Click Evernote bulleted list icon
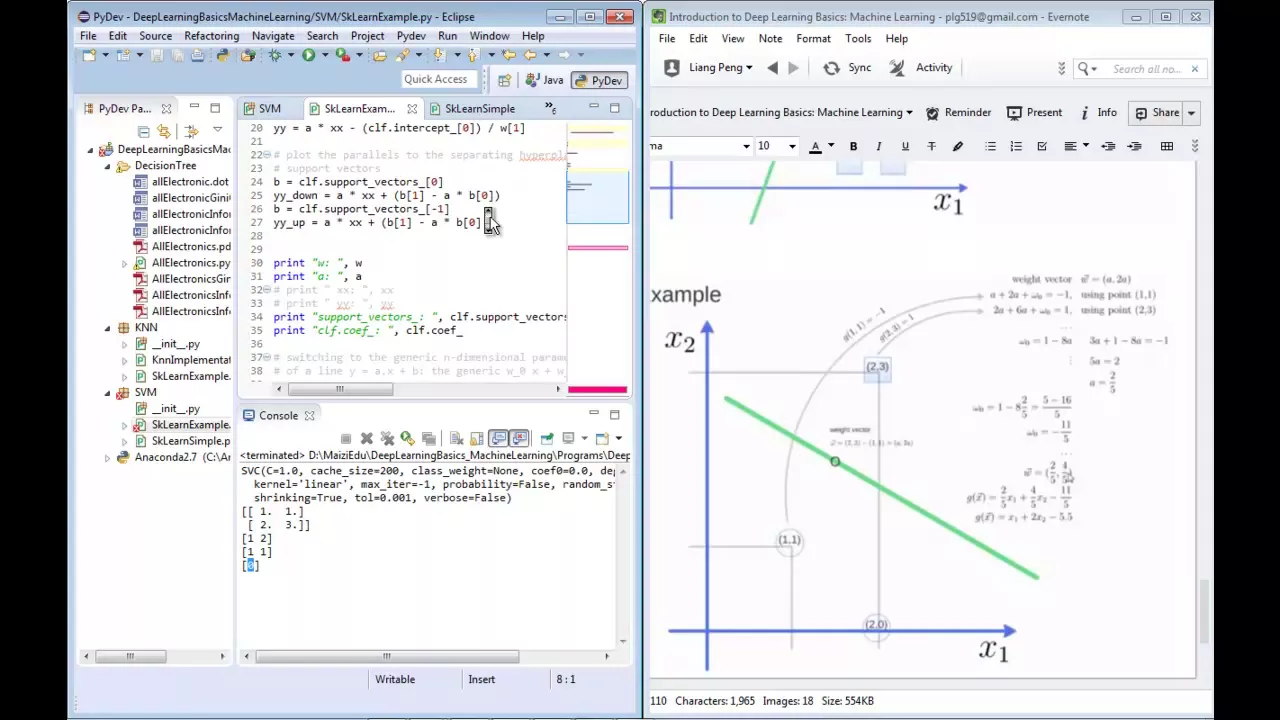The image size is (1280, 720). point(990,146)
